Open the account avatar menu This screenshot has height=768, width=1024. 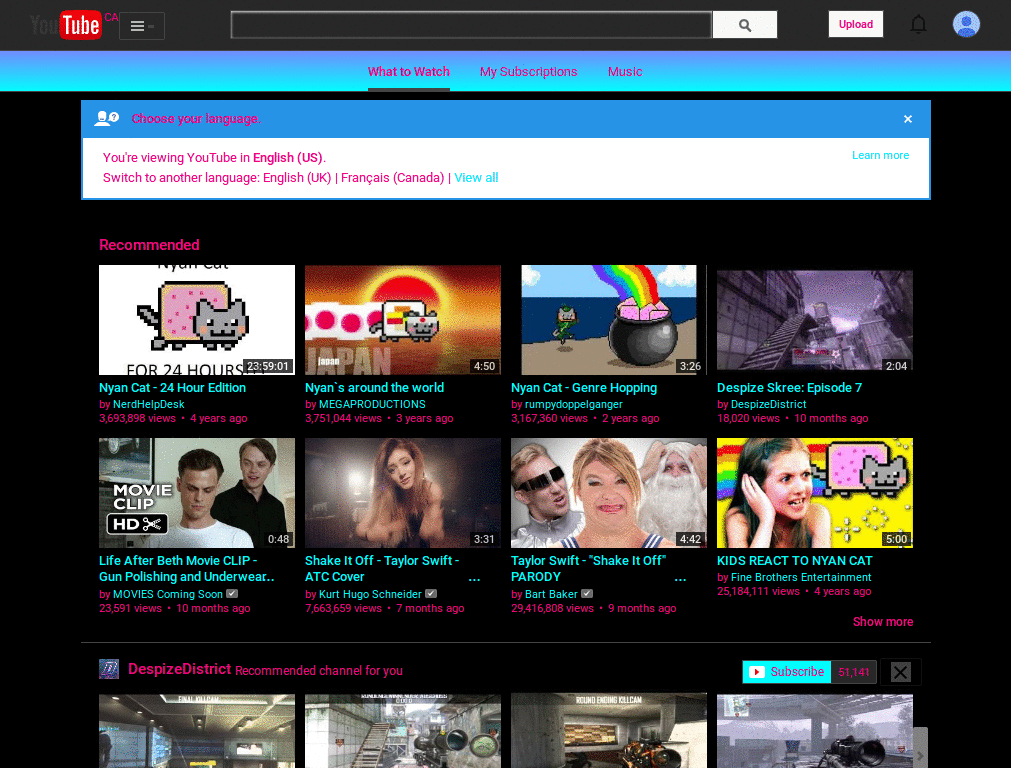[x=966, y=24]
